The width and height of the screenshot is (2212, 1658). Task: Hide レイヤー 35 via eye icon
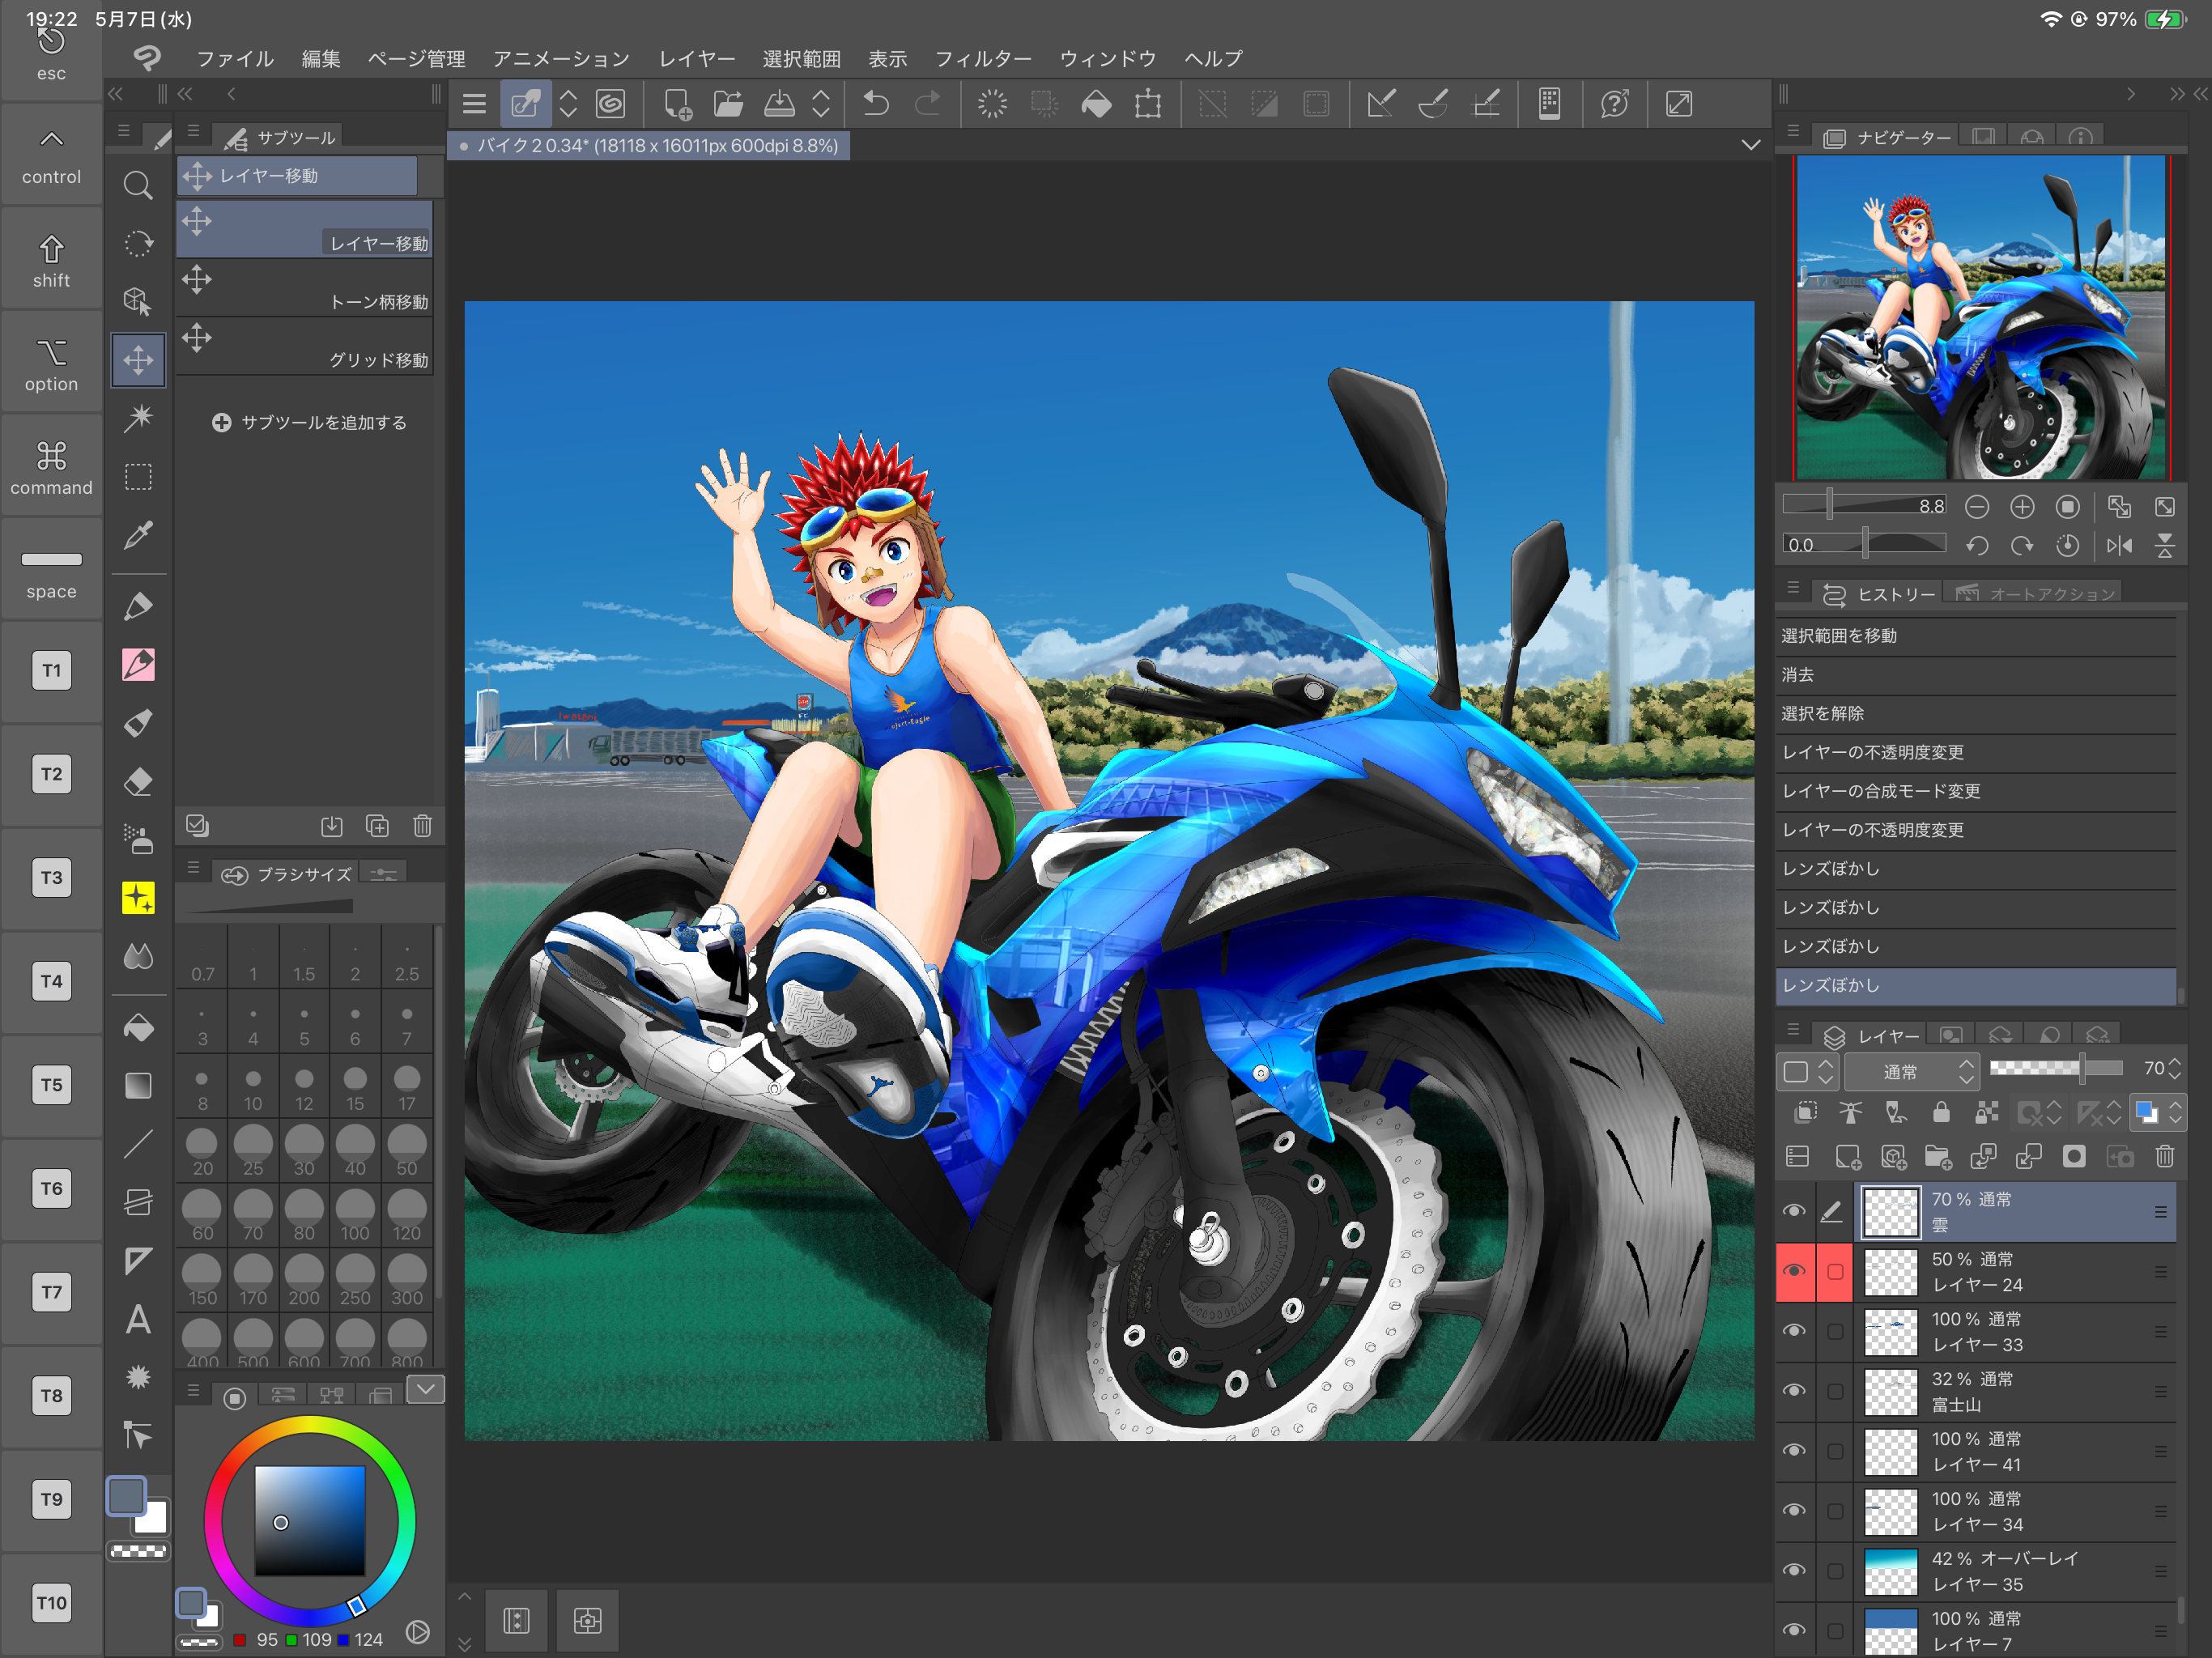click(1794, 1571)
